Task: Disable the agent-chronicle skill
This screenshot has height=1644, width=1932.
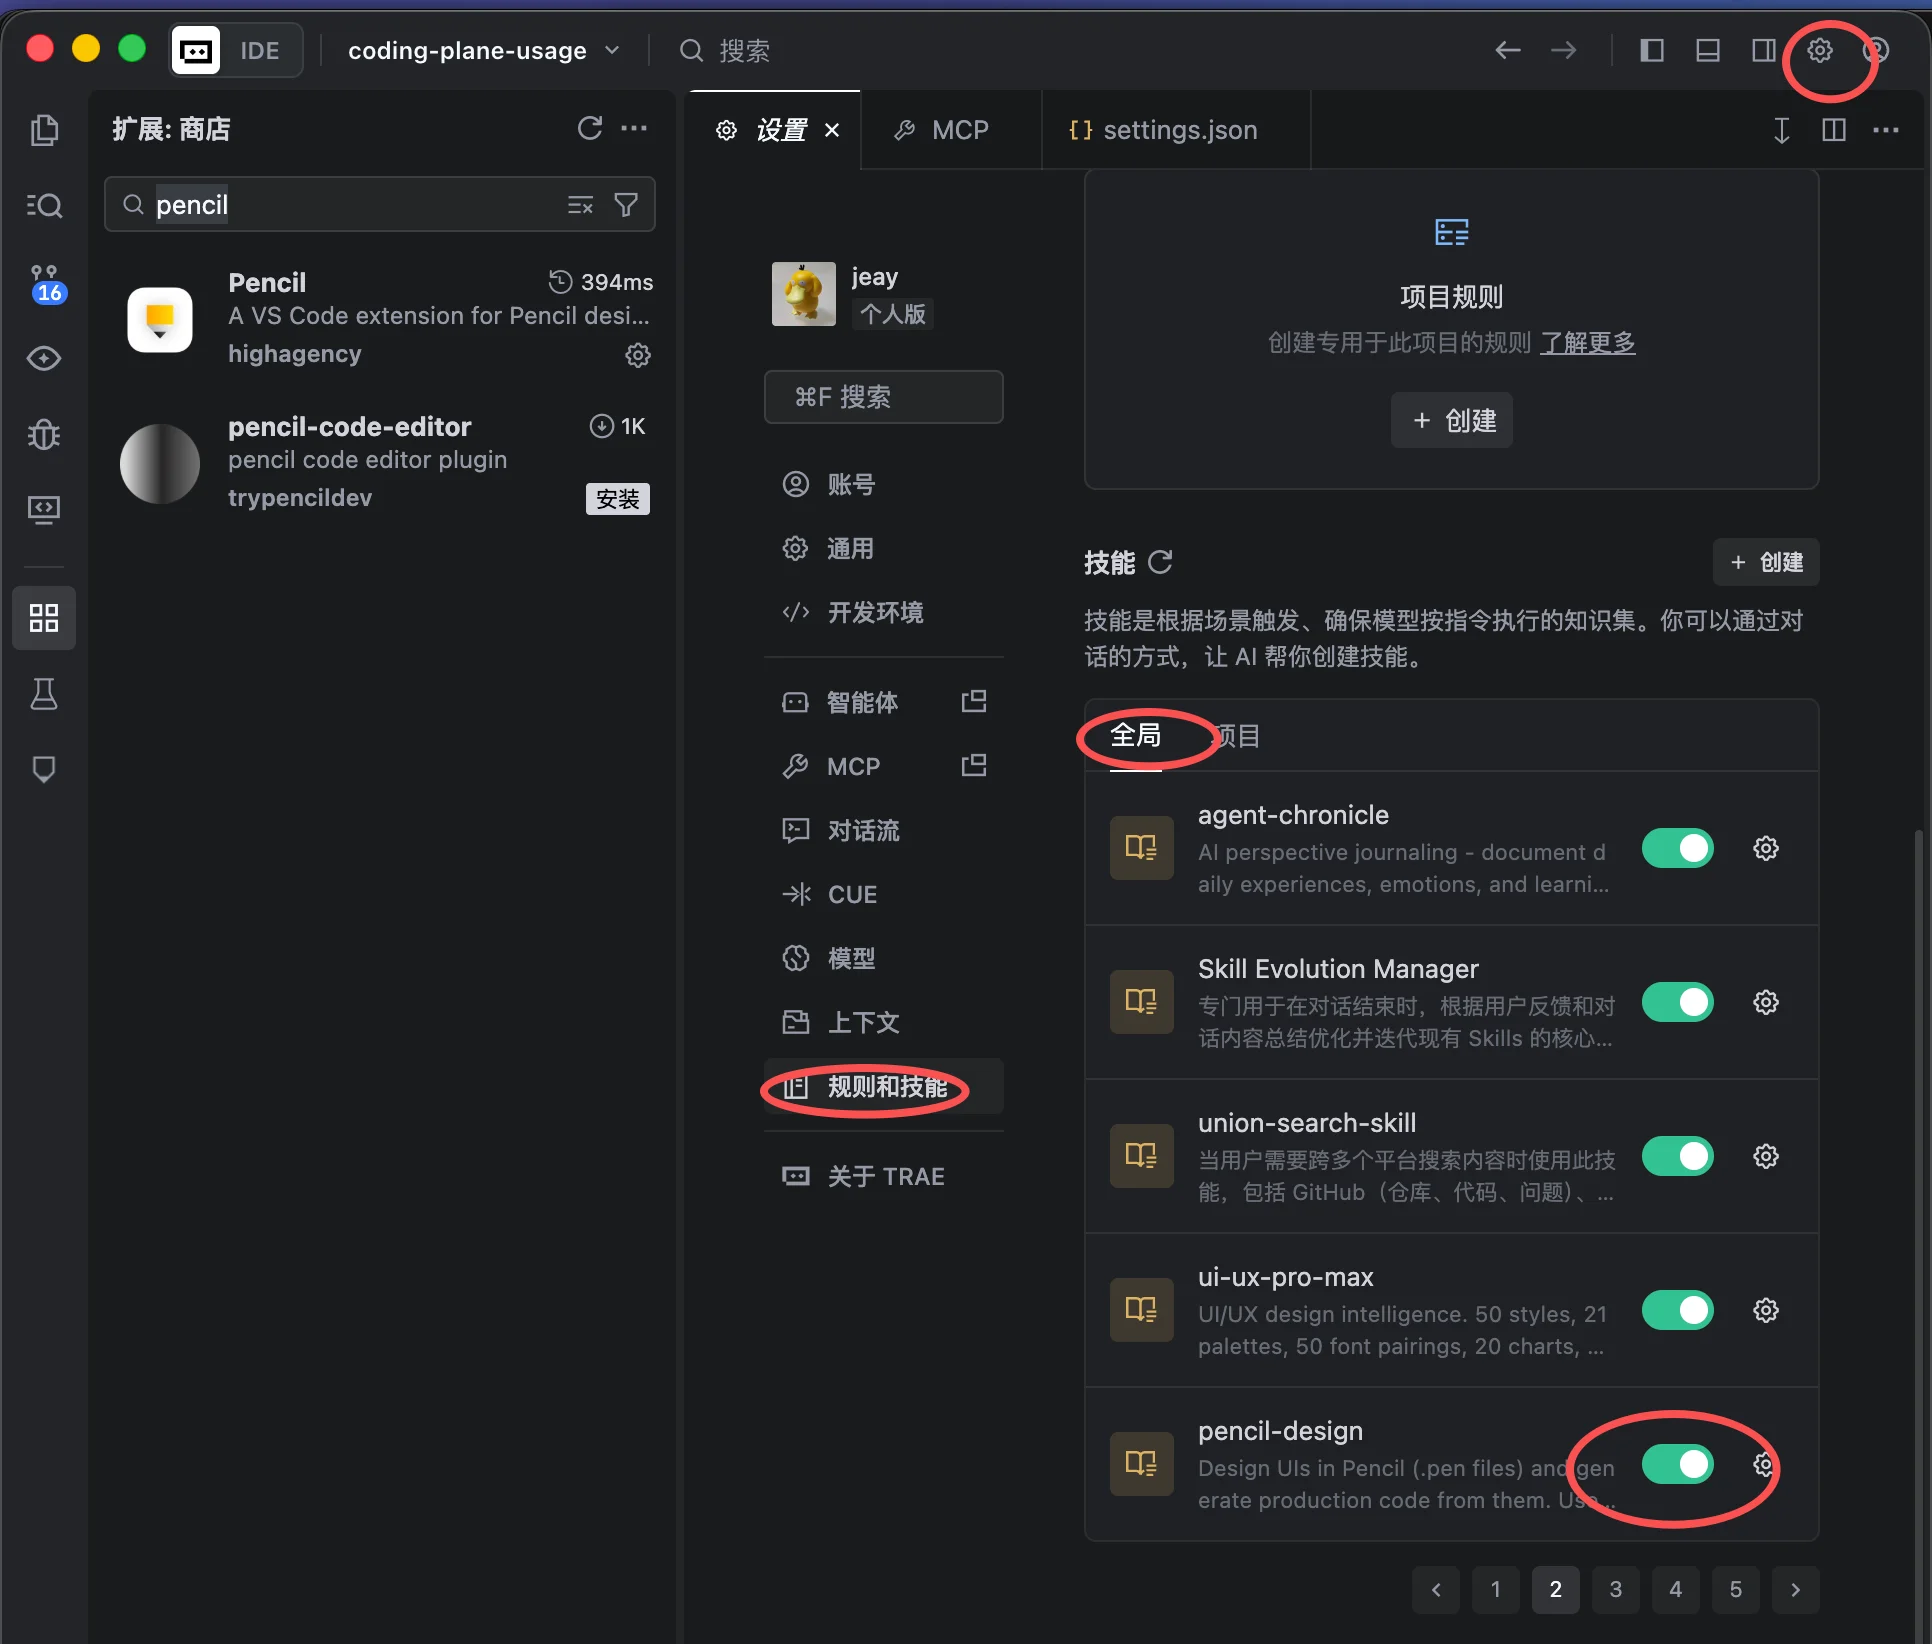Action: pos(1677,847)
